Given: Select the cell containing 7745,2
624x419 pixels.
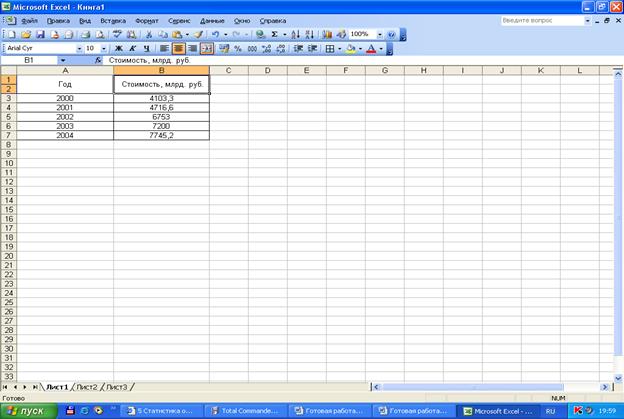Looking at the screenshot, I should [x=161, y=135].
